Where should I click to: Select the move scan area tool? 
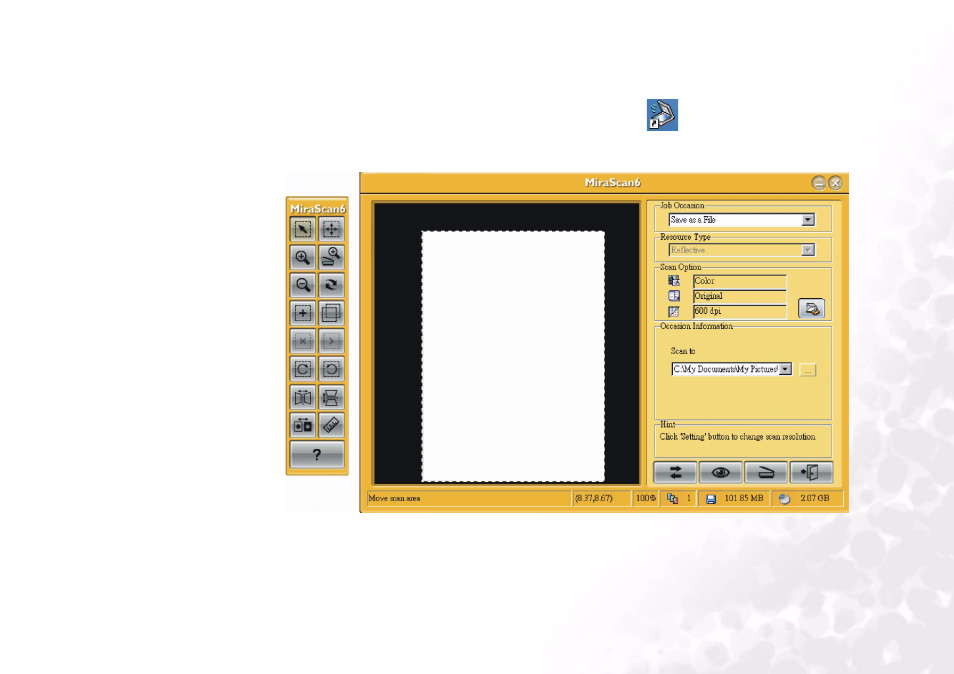pos(331,229)
